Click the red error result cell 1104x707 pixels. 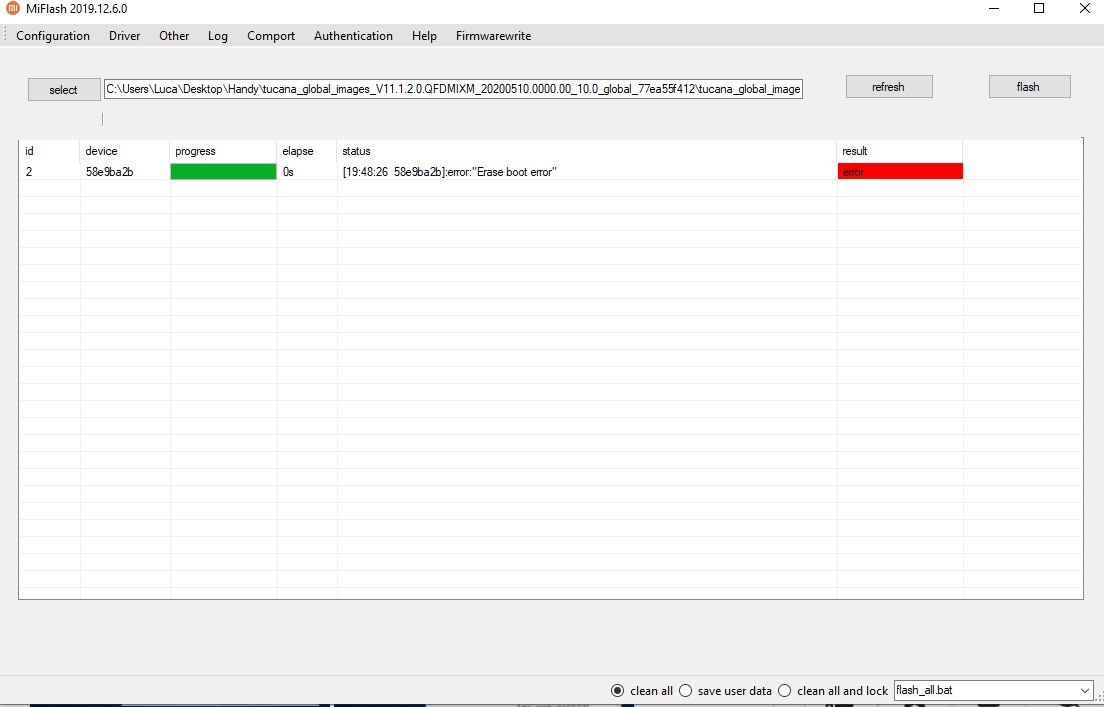pyautogui.click(x=900, y=172)
